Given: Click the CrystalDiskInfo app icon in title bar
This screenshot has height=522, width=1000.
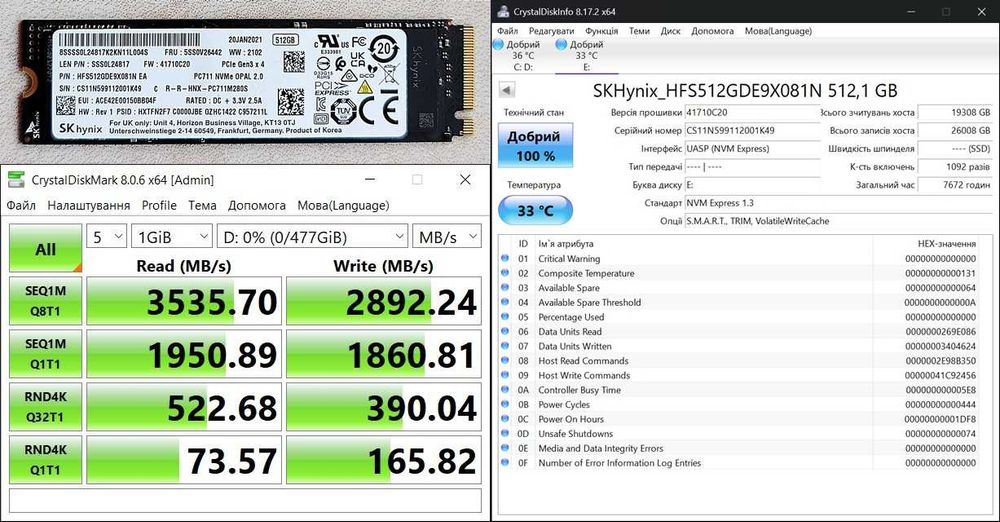Looking at the screenshot, I should pos(503,11).
